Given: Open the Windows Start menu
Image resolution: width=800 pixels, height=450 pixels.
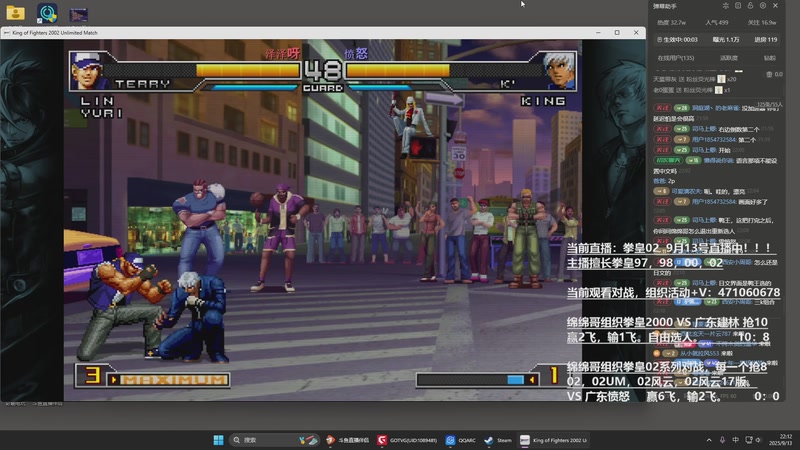Looking at the screenshot, I should [218, 440].
